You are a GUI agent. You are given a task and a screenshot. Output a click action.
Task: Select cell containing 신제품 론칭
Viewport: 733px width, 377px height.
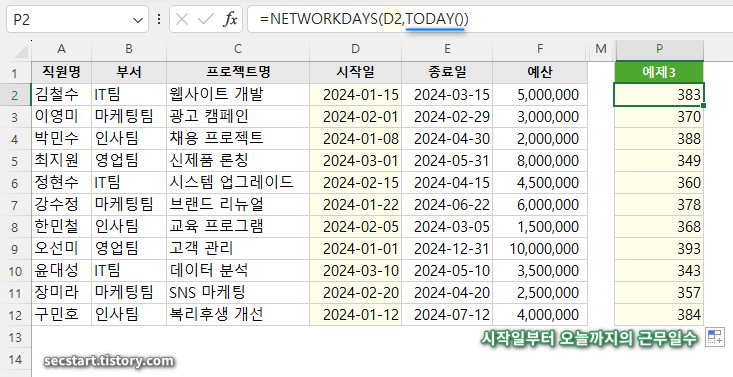click(238, 161)
